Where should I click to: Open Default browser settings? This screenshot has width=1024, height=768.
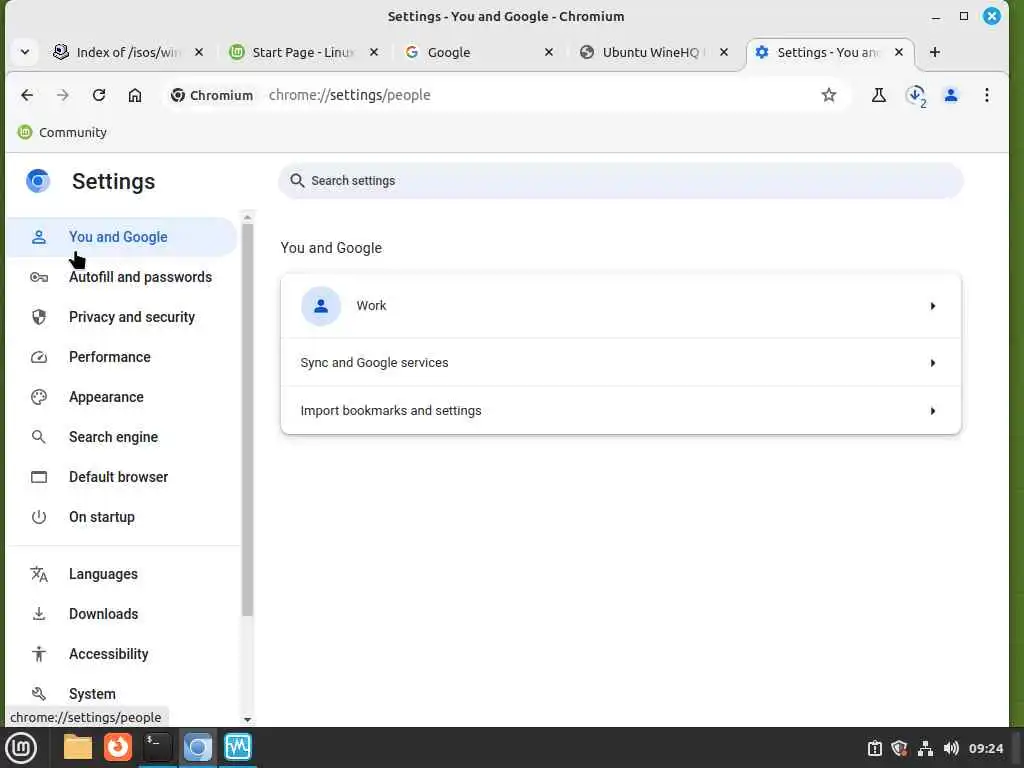pyautogui.click(x=121, y=477)
